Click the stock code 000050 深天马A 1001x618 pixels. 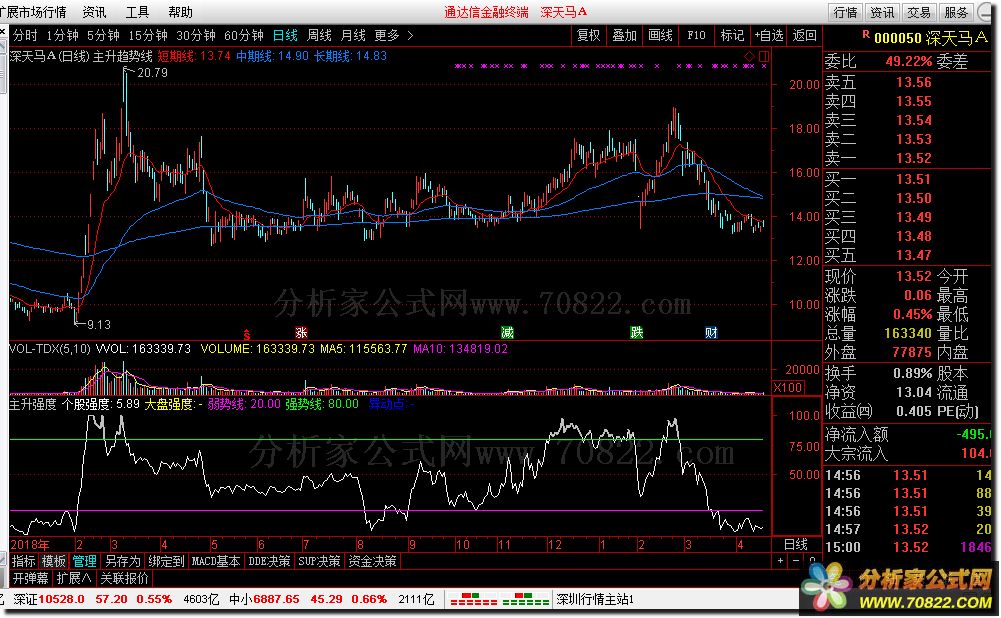pyautogui.click(x=931, y=38)
